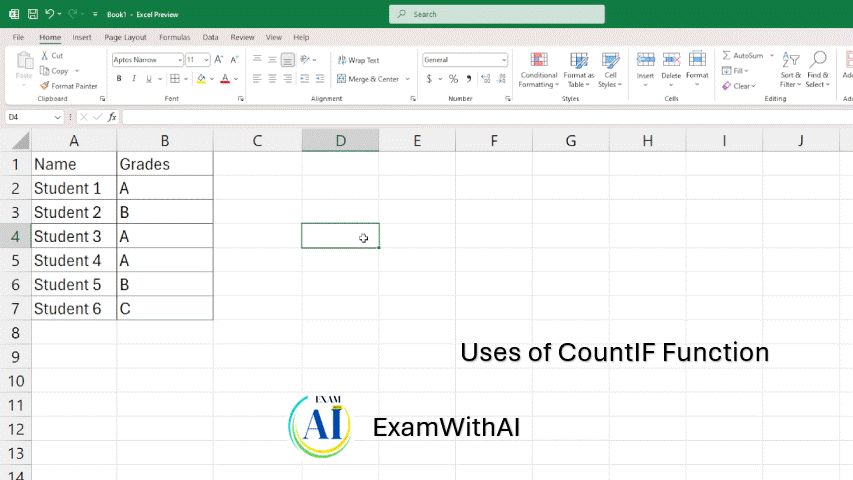Set Top Align for cell

click(x=257, y=60)
